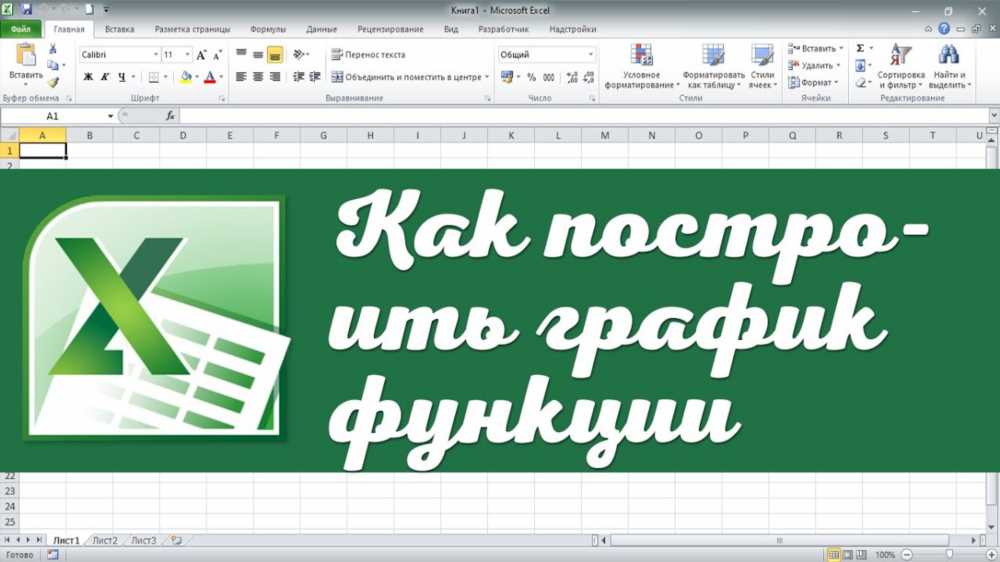Increase decimal places icon
1000x562 pixels.
click(x=572, y=77)
